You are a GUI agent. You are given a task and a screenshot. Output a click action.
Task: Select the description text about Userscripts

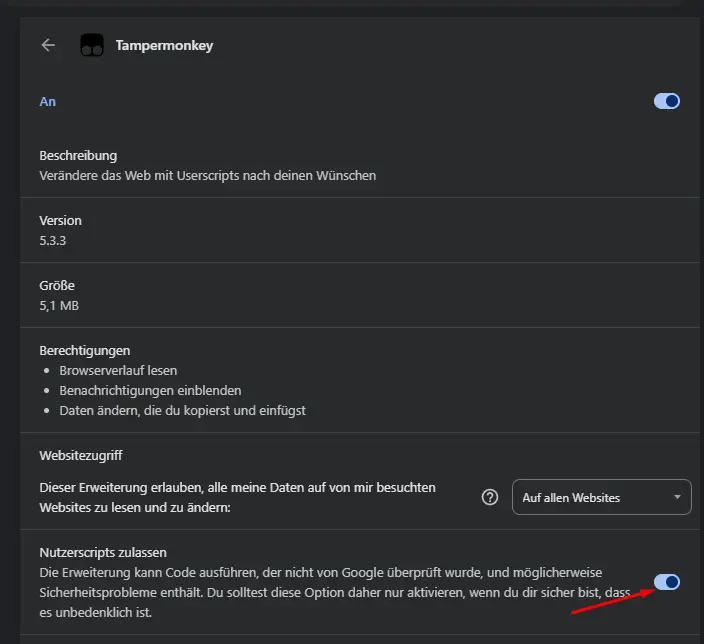(207, 176)
